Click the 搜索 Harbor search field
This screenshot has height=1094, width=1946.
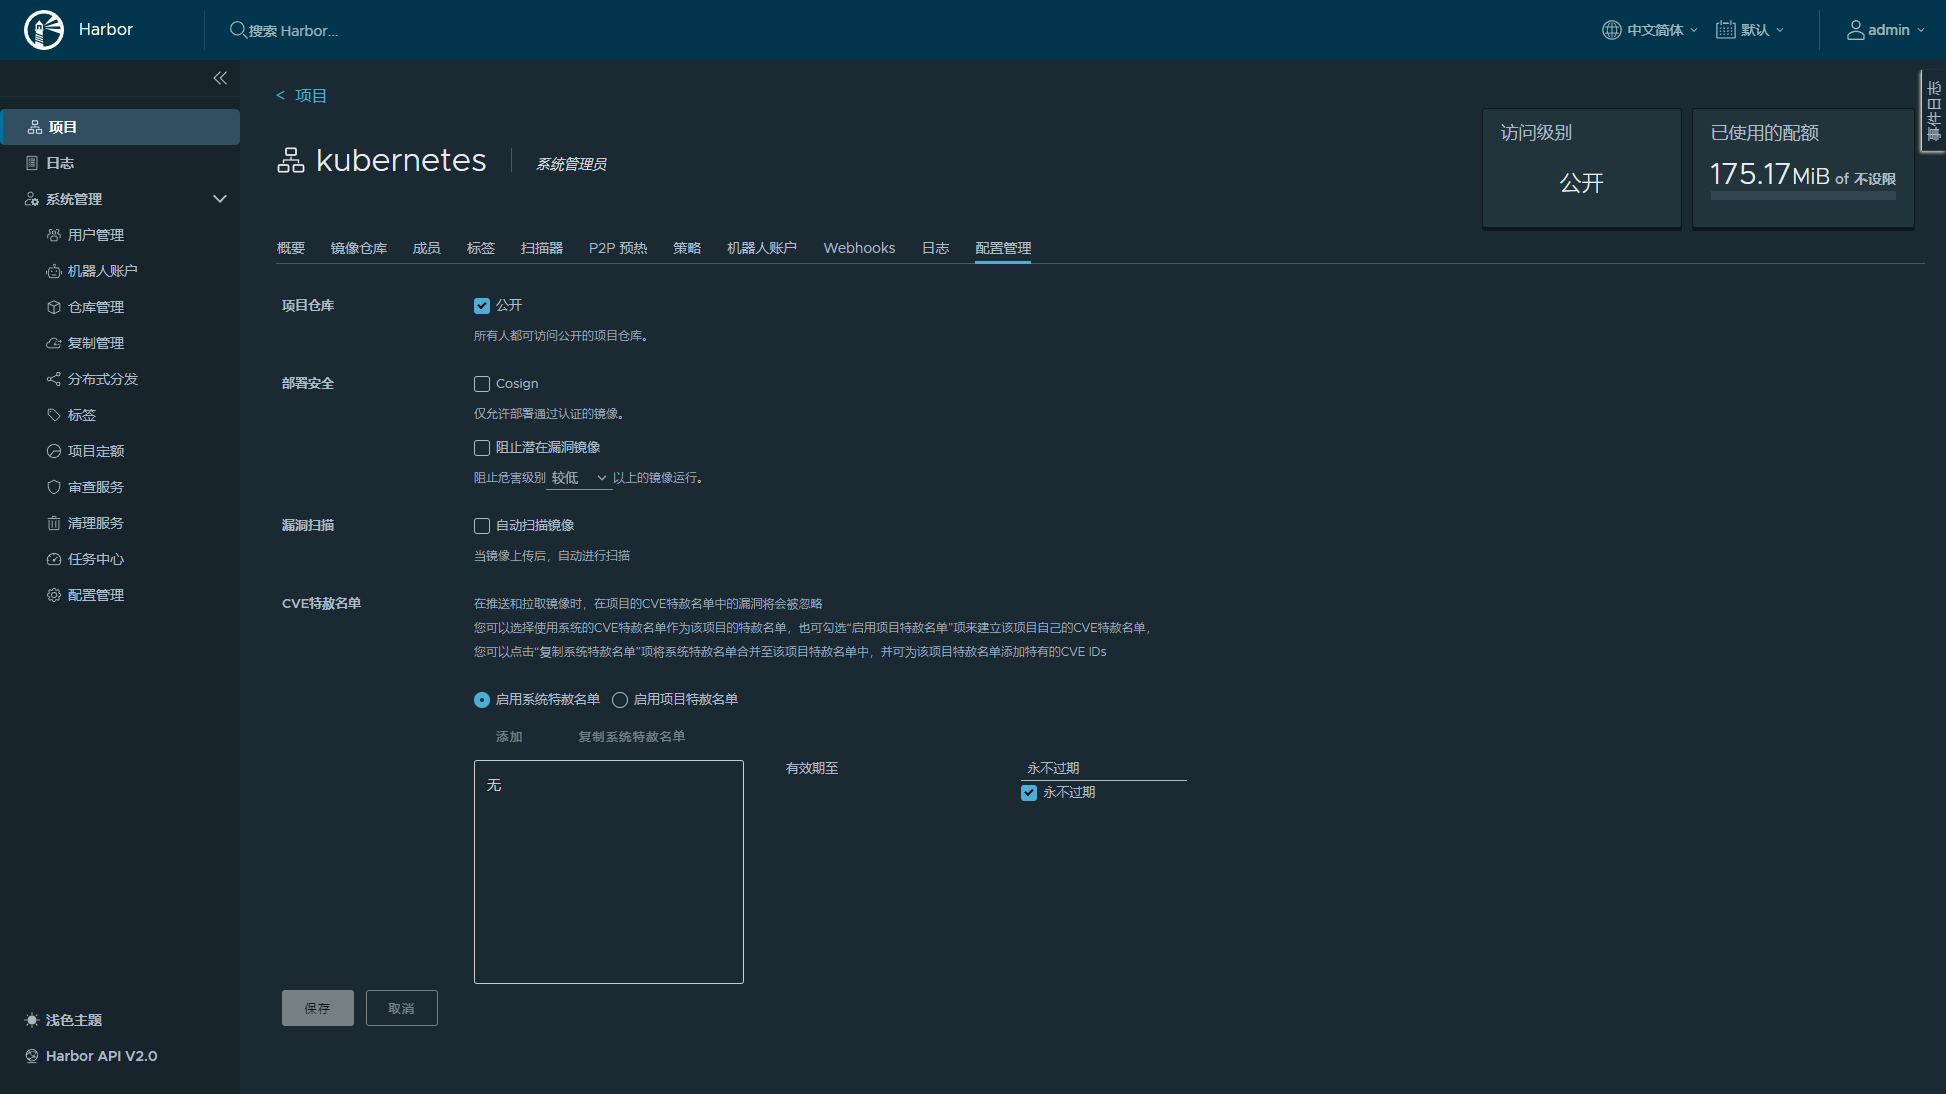(x=294, y=31)
